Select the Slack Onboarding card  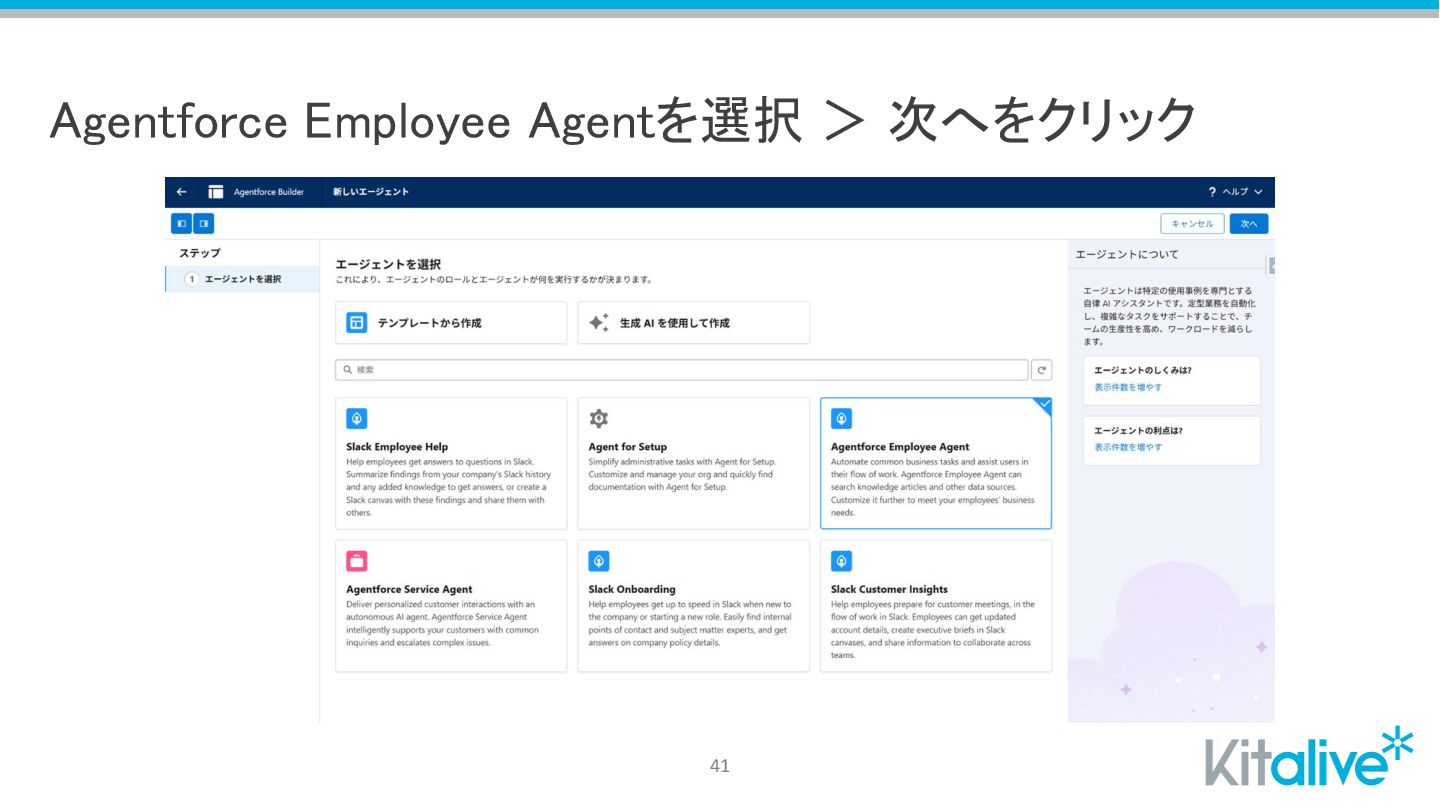[x=693, y=606]
